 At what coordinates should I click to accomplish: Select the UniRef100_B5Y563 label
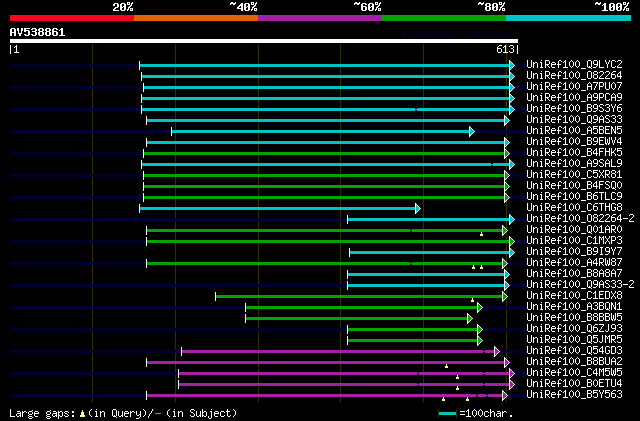(x=574, y=394)
